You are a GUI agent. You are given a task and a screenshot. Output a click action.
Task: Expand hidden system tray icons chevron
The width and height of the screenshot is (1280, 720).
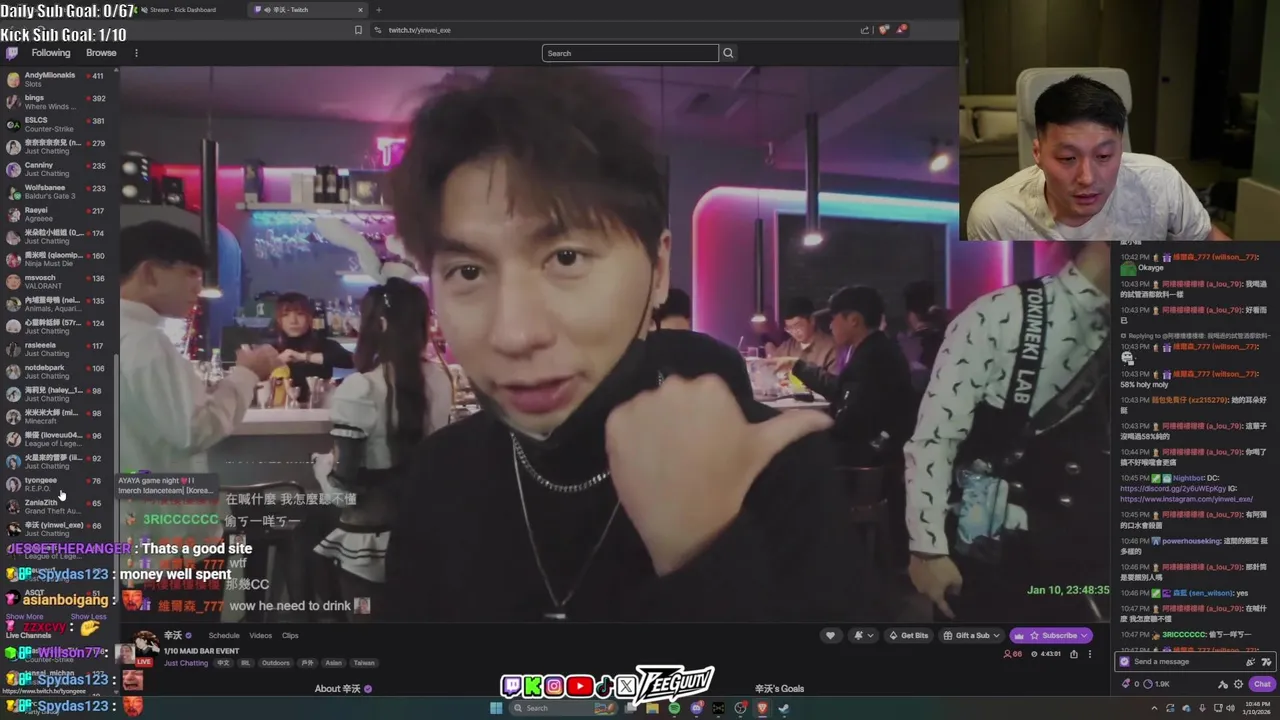pos(1154,708)
